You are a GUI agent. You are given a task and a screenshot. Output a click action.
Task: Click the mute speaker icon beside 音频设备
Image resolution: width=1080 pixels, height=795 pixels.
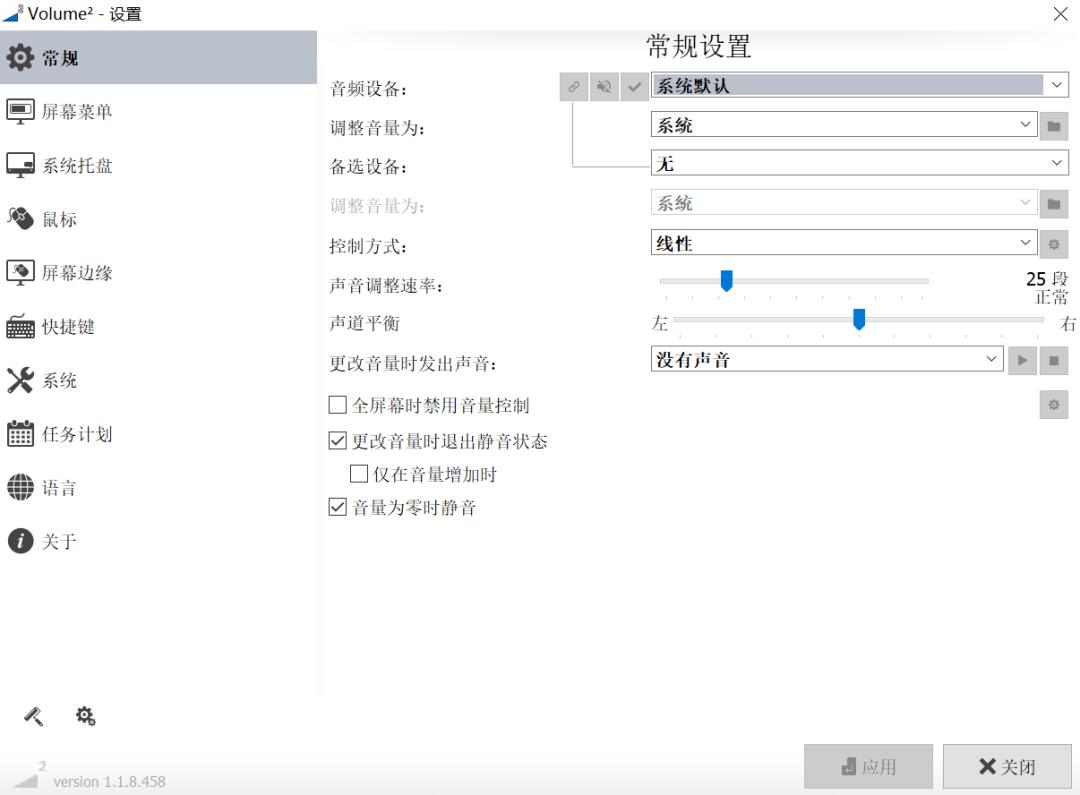click(x=602, y=87)
